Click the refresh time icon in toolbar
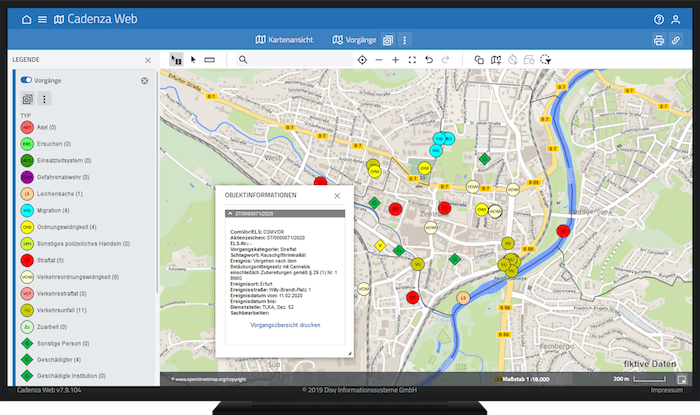700x415 pixels. click(x=512, y=60)
